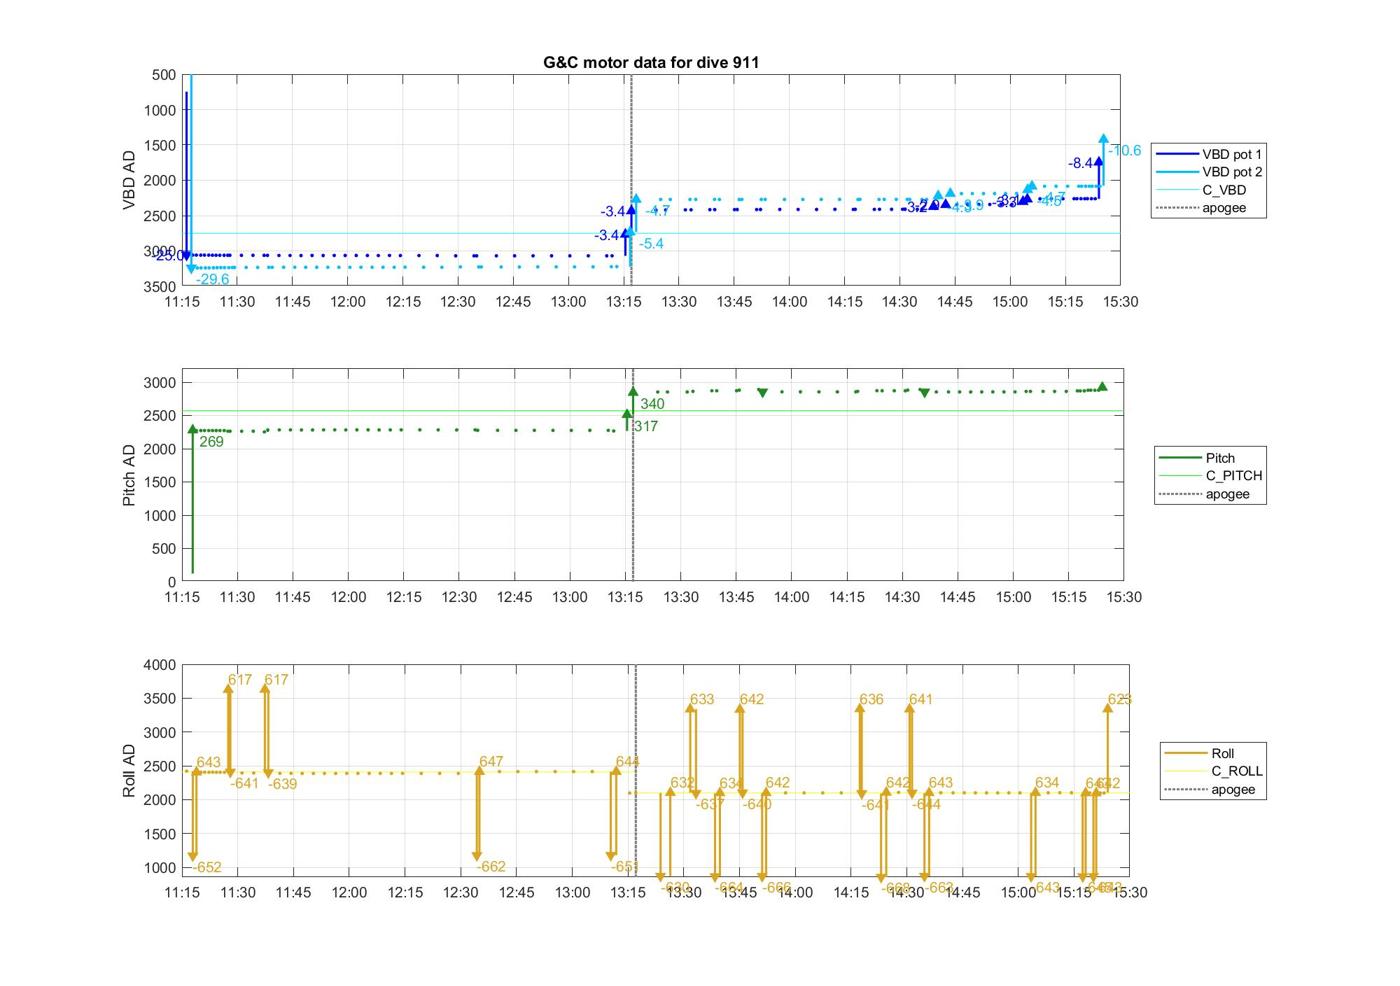Click the "636" label in the Roll plot
The image size is (1400, 986).
point(871,700)
